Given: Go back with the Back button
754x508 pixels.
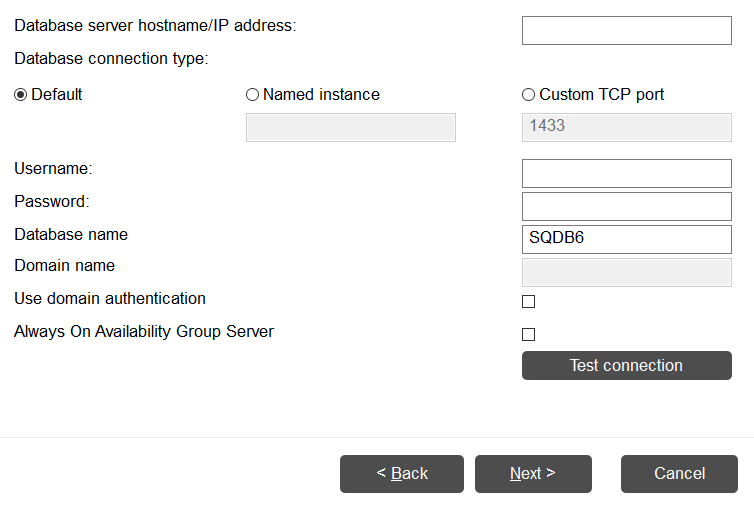Looking at the screenshot, I should pos(402,474).
